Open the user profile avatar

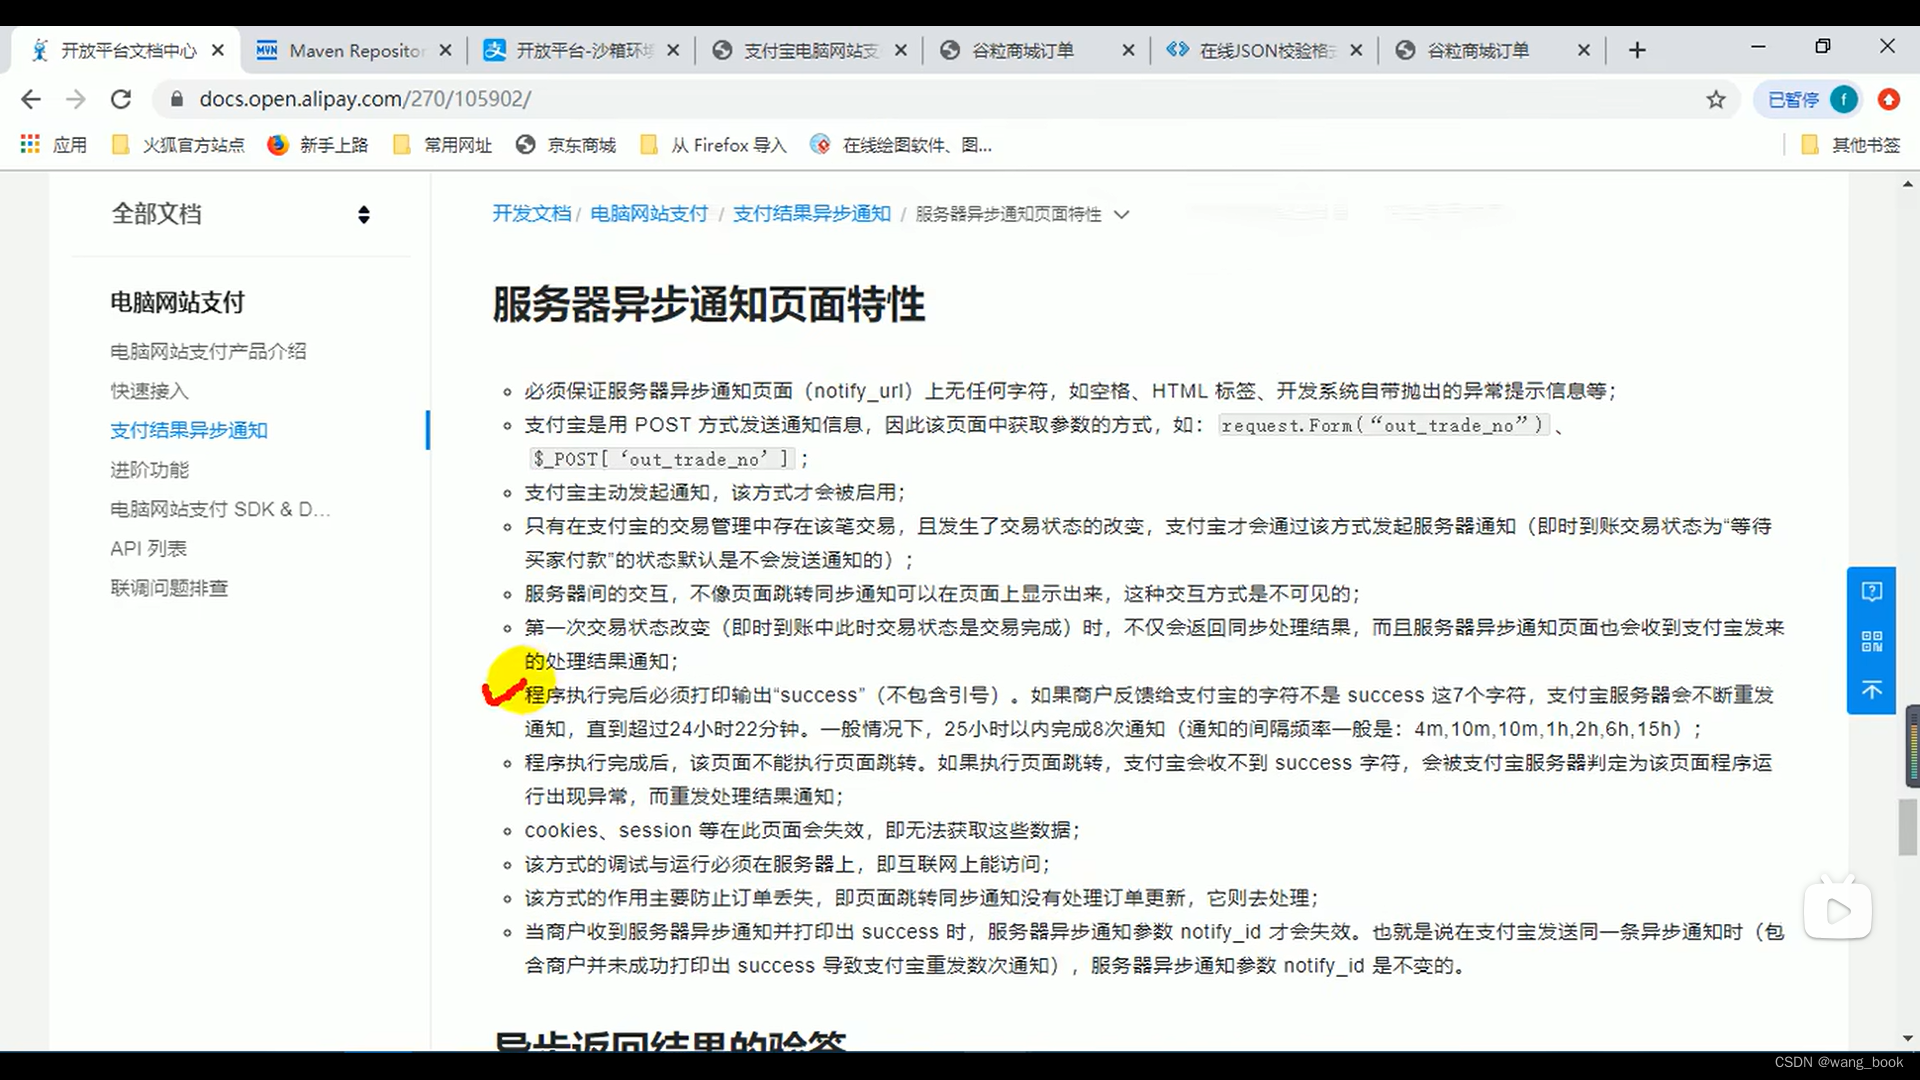click(1843, 99)
